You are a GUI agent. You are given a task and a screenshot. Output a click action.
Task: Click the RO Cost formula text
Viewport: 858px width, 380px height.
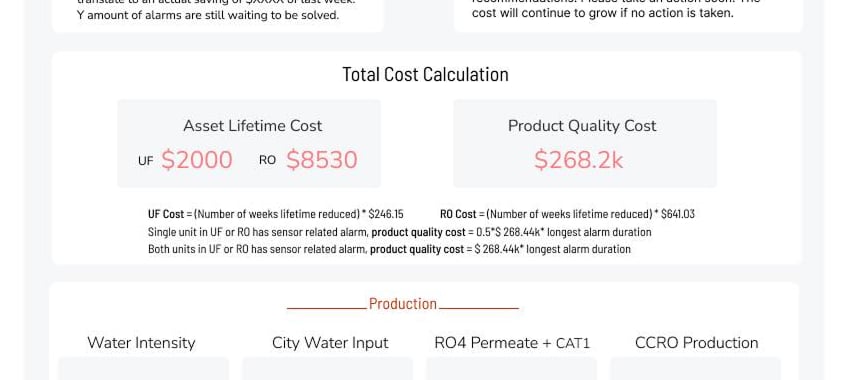pyautogui.click(x=567, y=214)
